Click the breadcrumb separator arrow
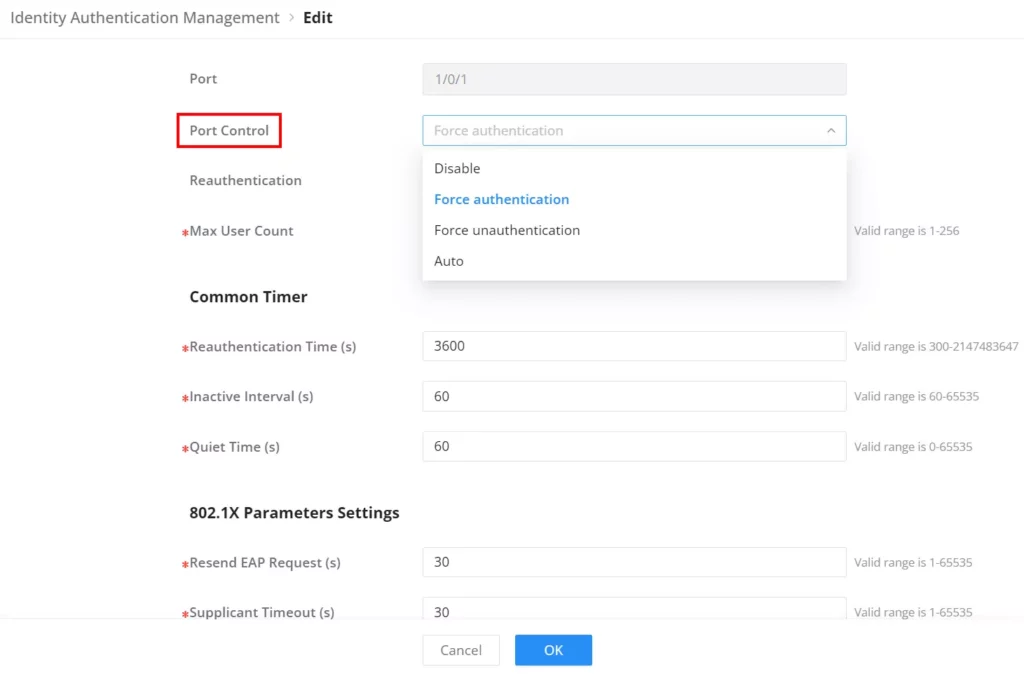The height and width of the screenshot is (674, 1024). tap(291, 18)
